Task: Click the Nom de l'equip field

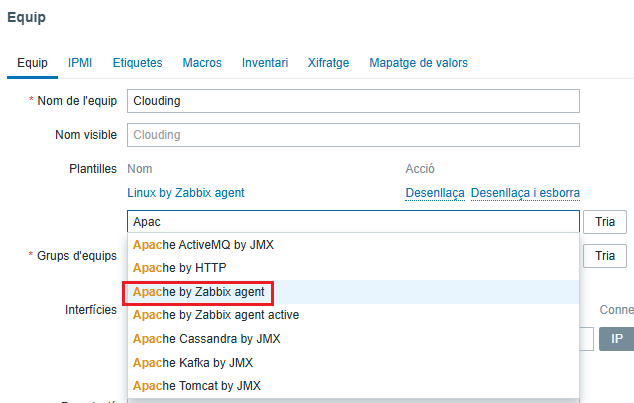Action: (x=353, y=101)
